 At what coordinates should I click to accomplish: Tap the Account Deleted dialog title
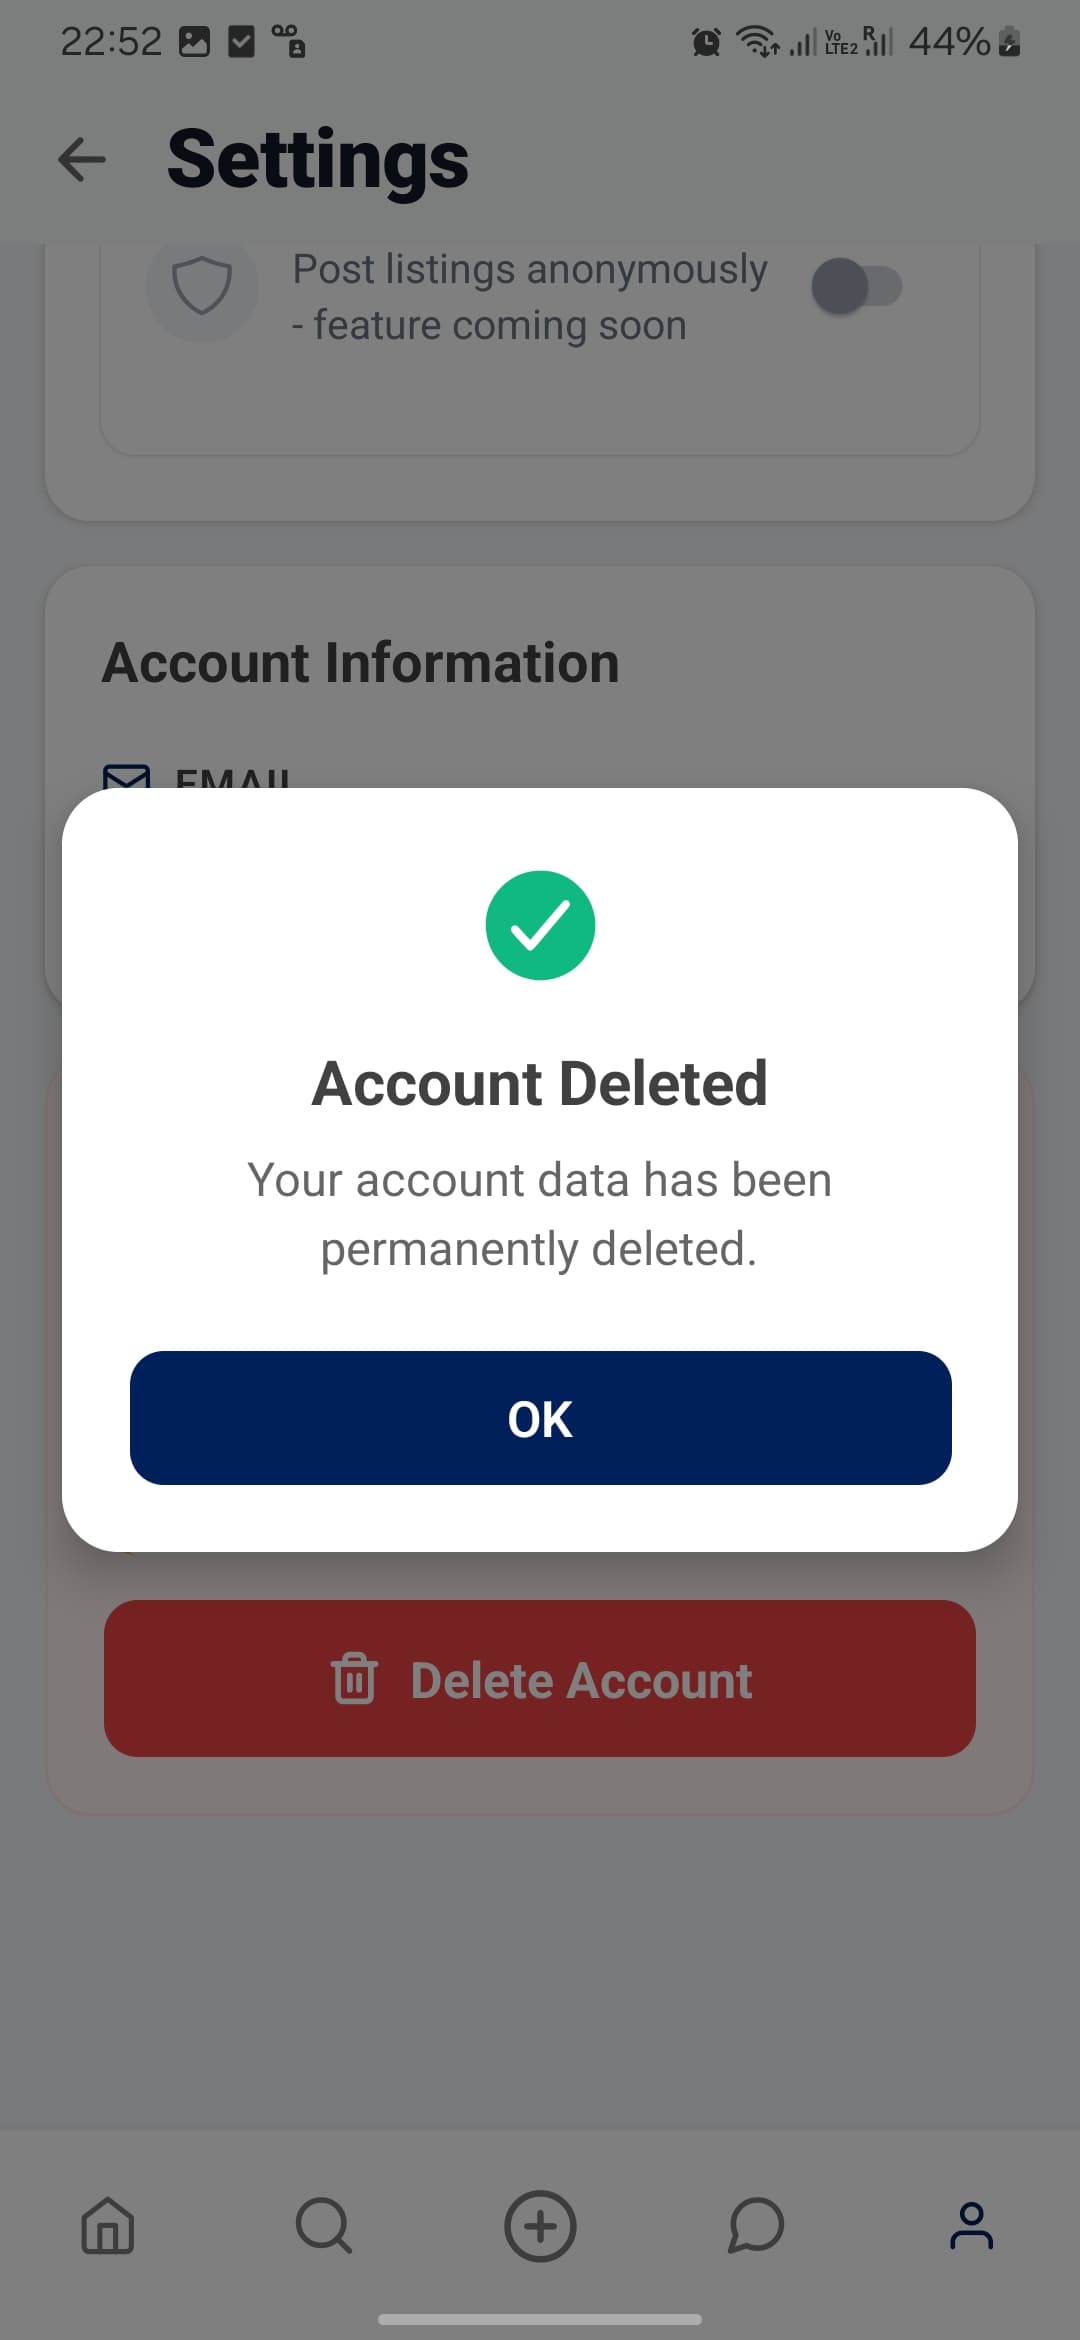click(x=540, y=1084)
